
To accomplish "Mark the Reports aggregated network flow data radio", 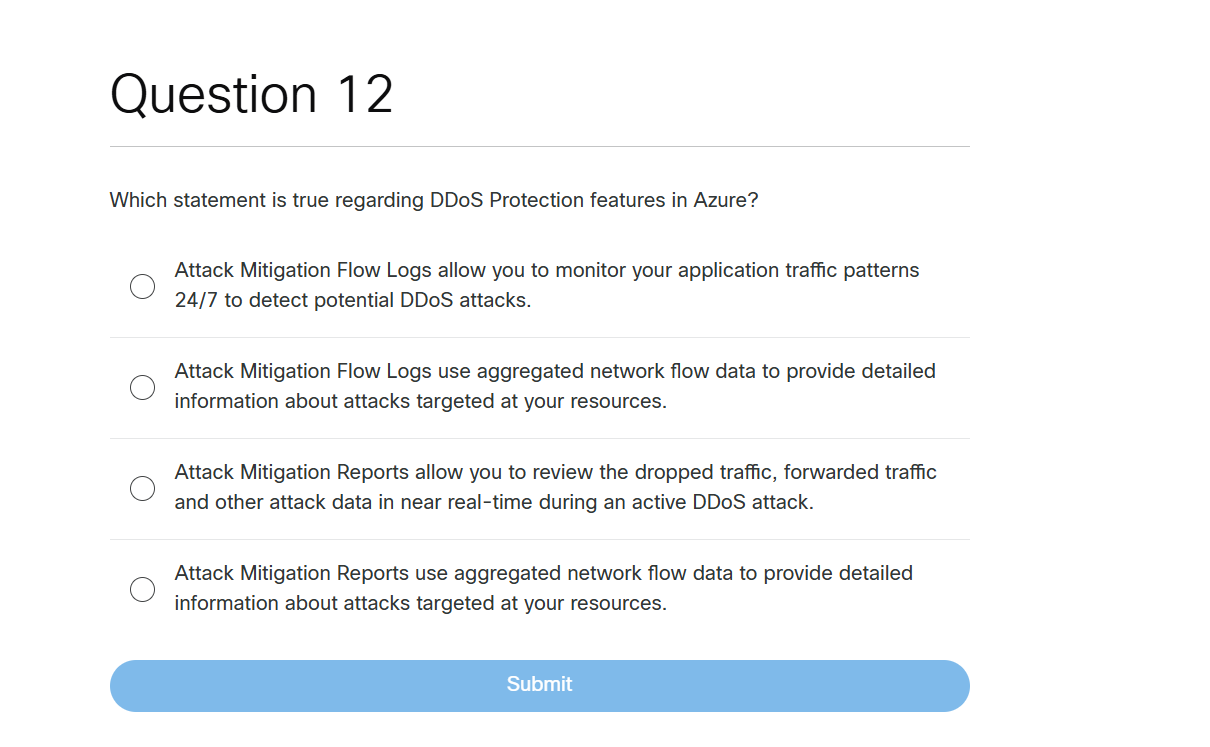I will pos(143,590).
